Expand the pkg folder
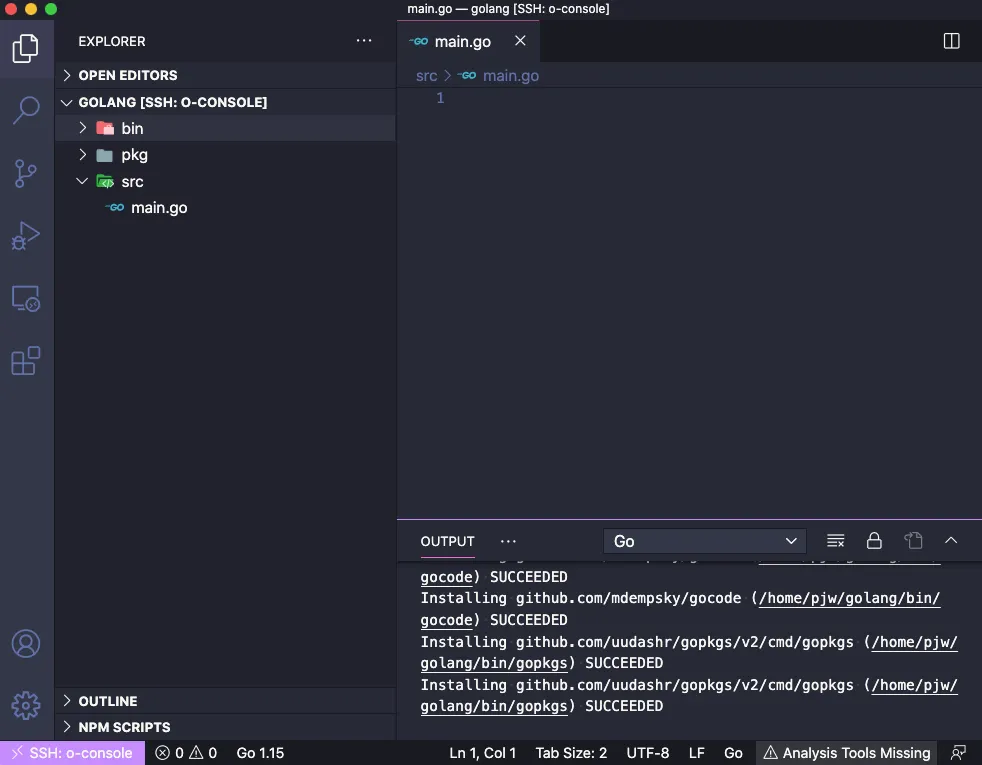Image resolution: width=982 pixels, height=765 pixels. [225, 155]
